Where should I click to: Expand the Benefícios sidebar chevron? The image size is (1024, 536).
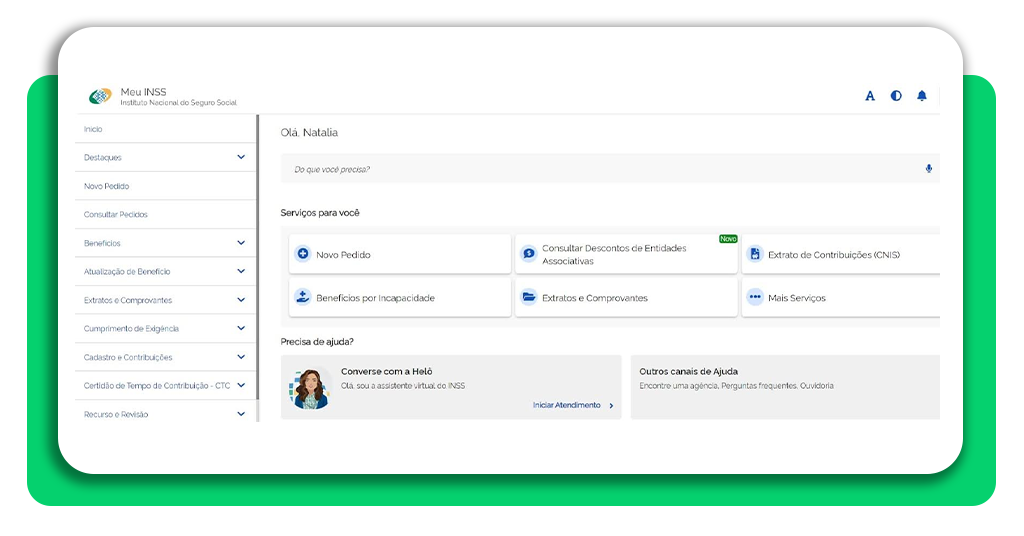coord(241,243)
